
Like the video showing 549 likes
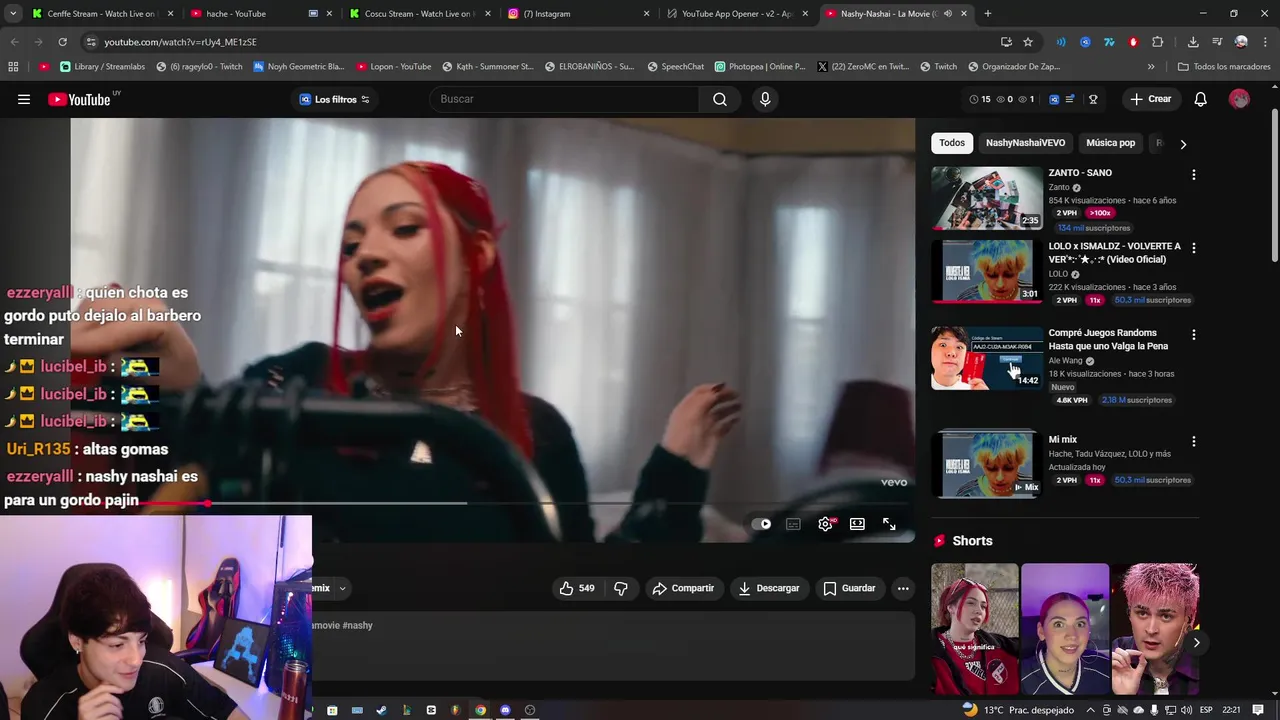point(577,588)
